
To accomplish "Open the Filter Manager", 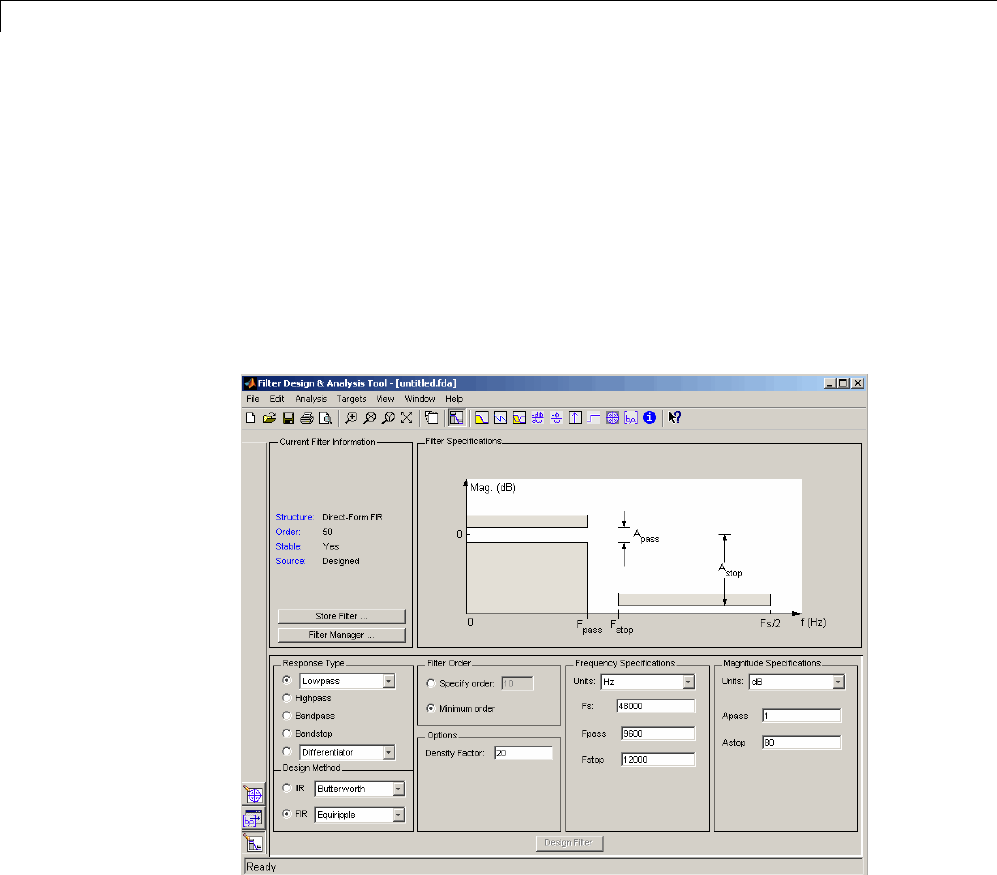I will tap(341, 635).
